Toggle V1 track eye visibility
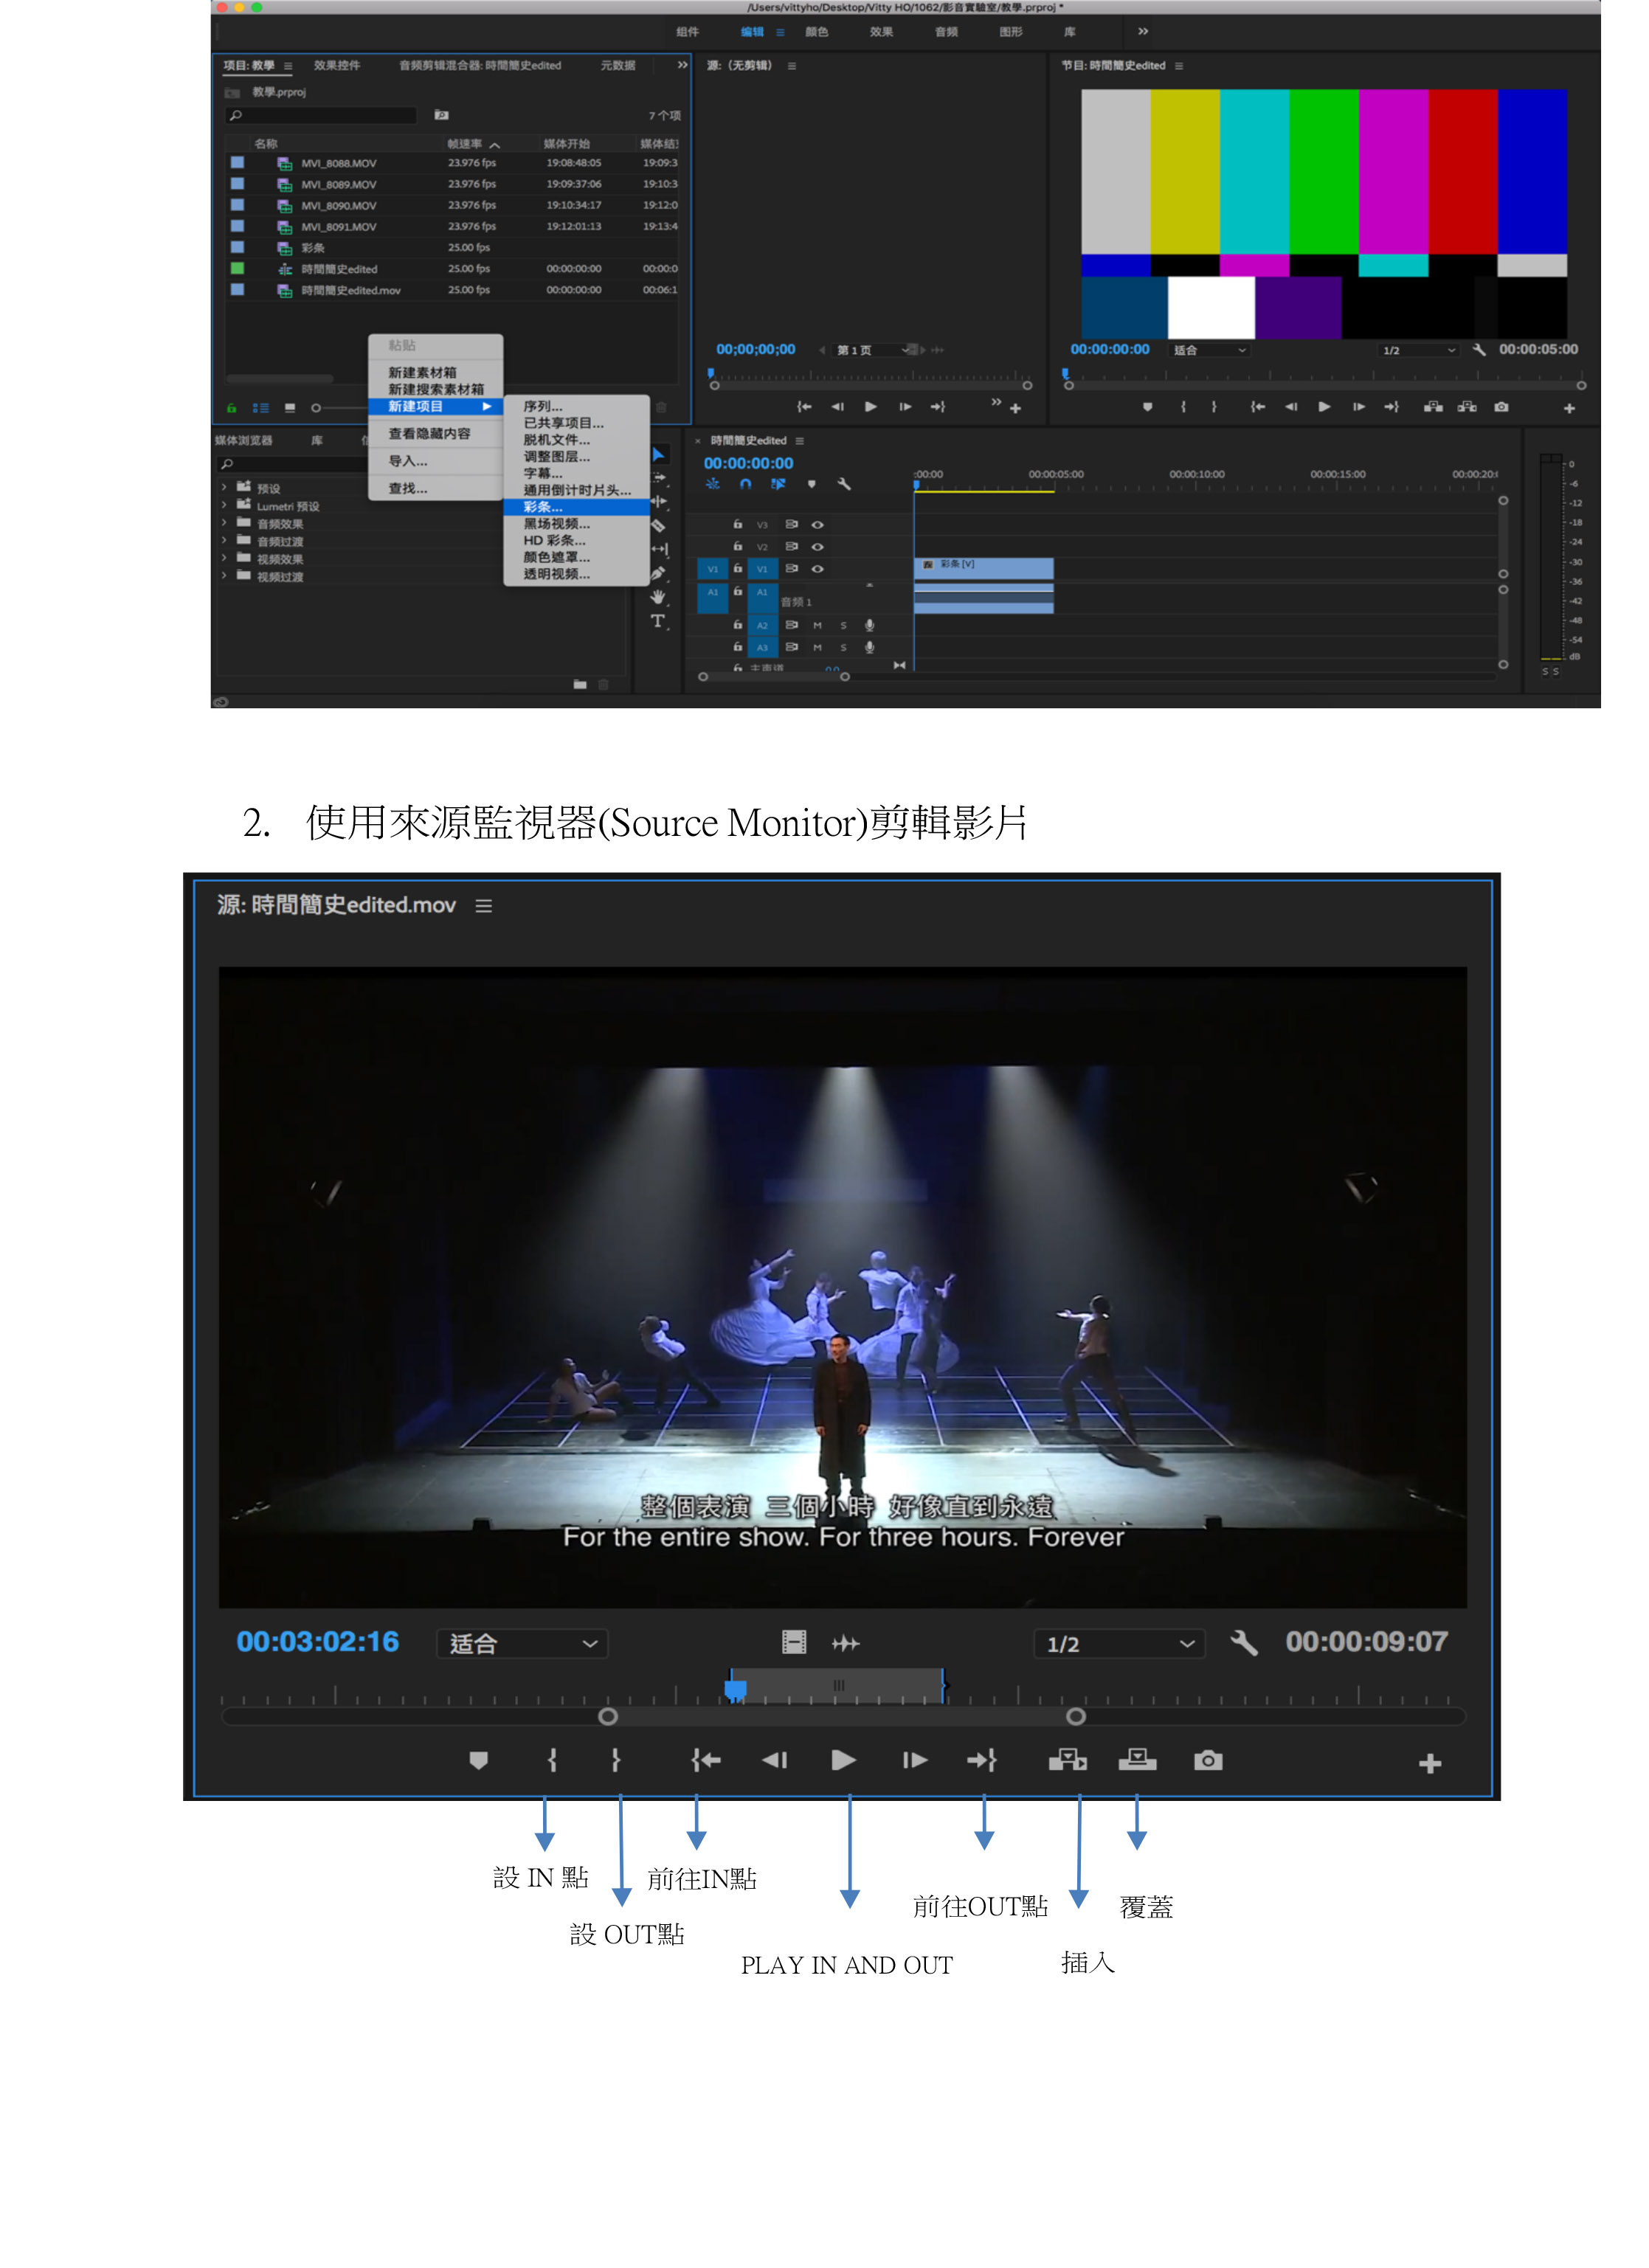Viewport: 1649px width, 2268px height. point(817,568)
